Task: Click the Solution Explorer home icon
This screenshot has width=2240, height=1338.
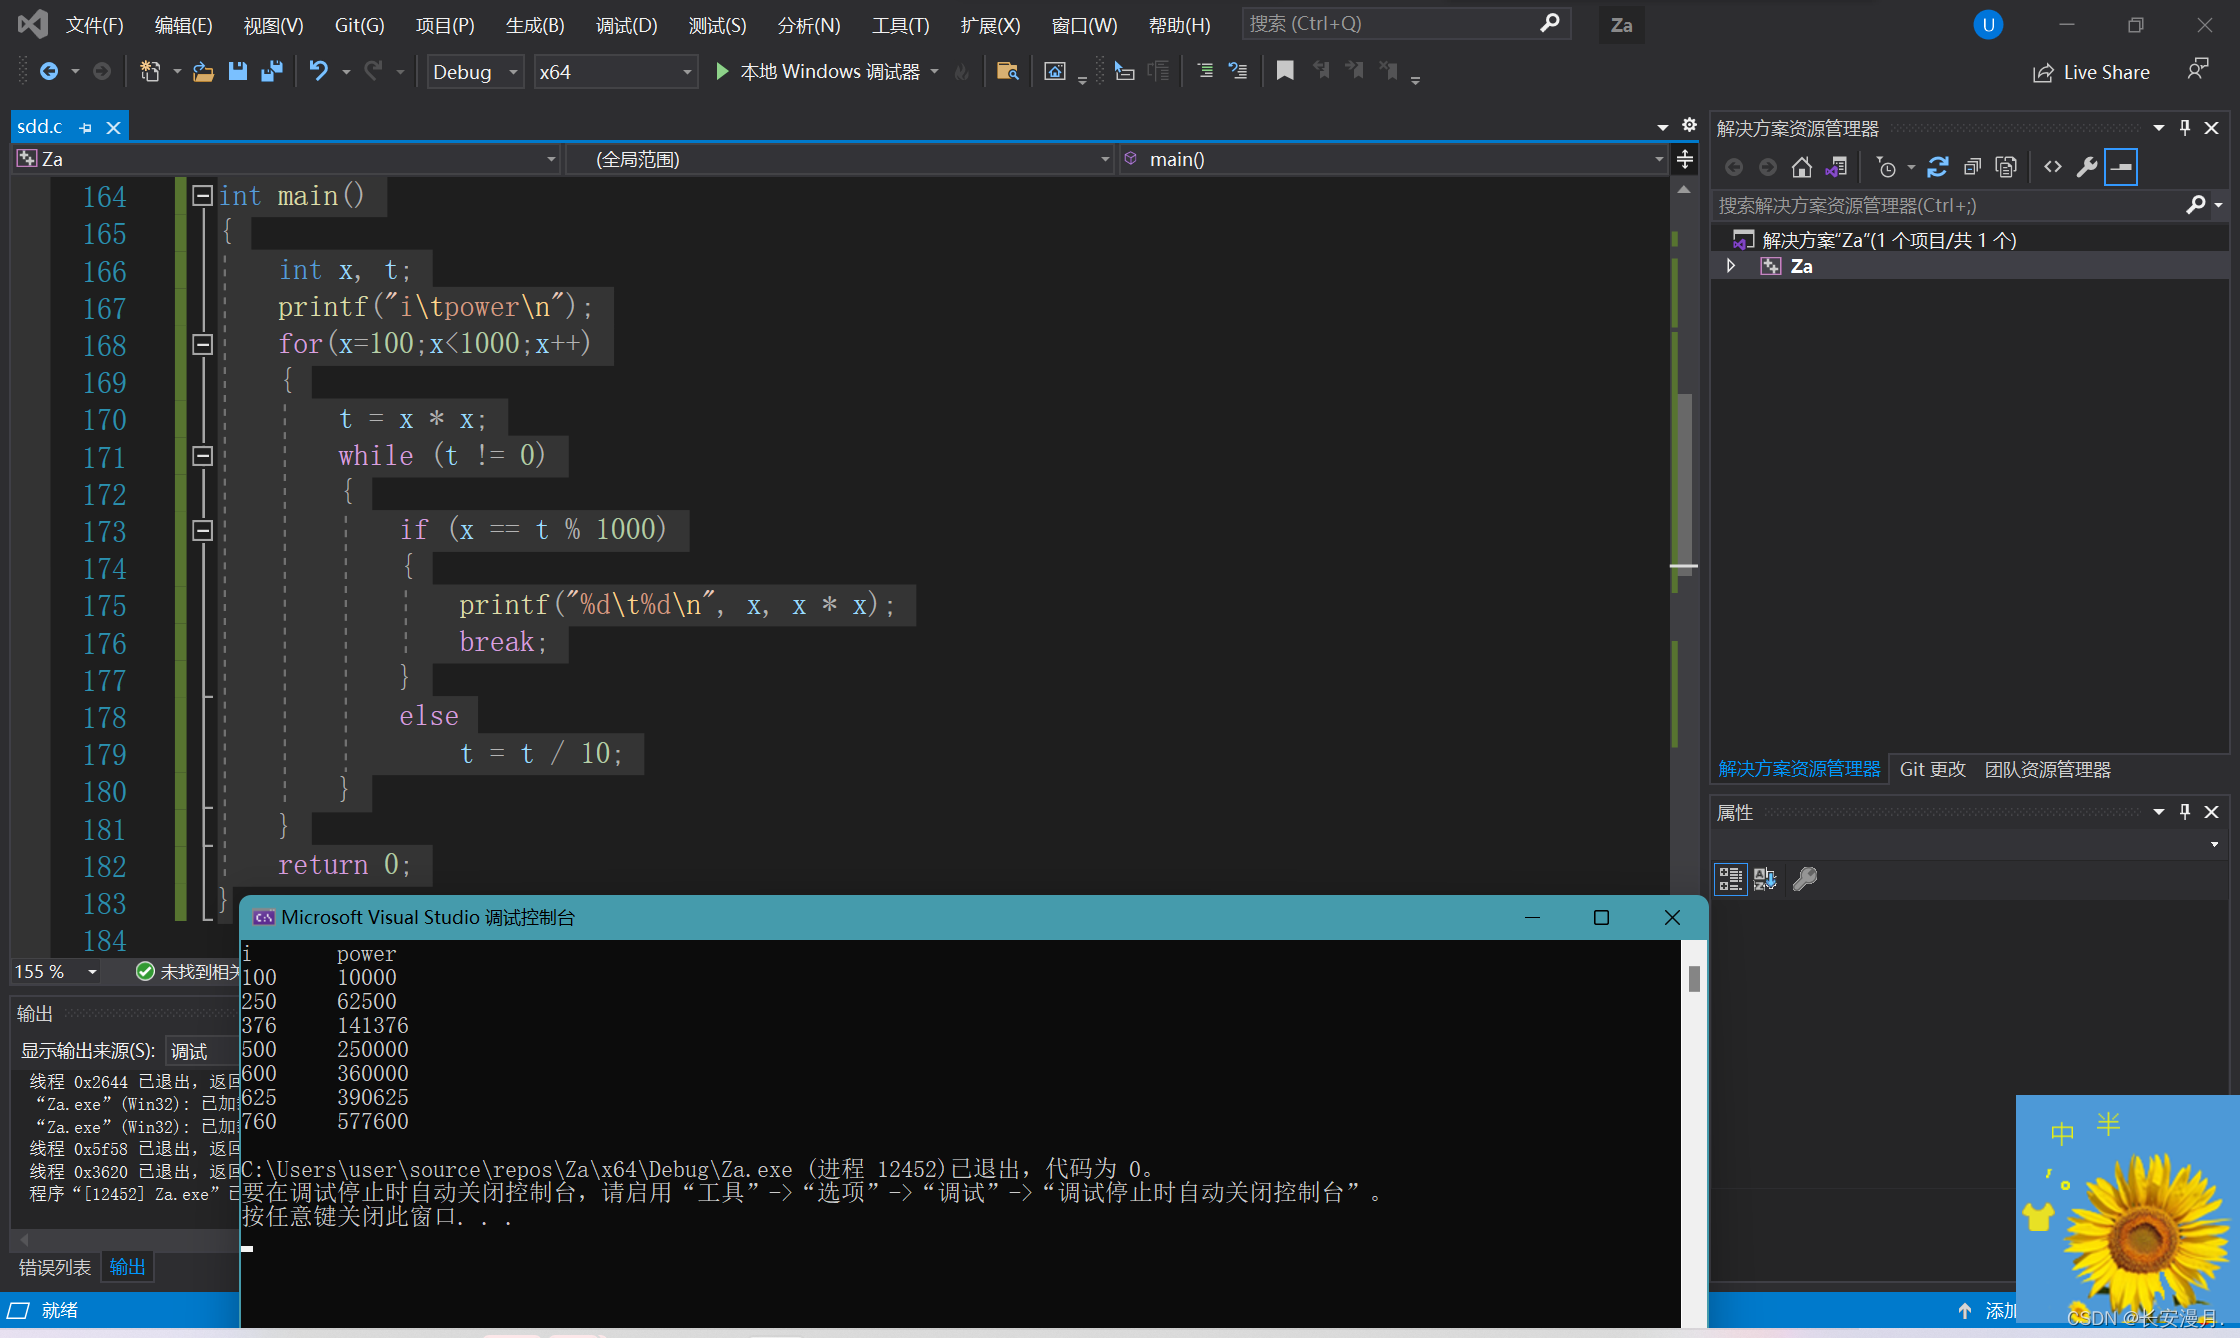Action: (x=1801, y=168)
